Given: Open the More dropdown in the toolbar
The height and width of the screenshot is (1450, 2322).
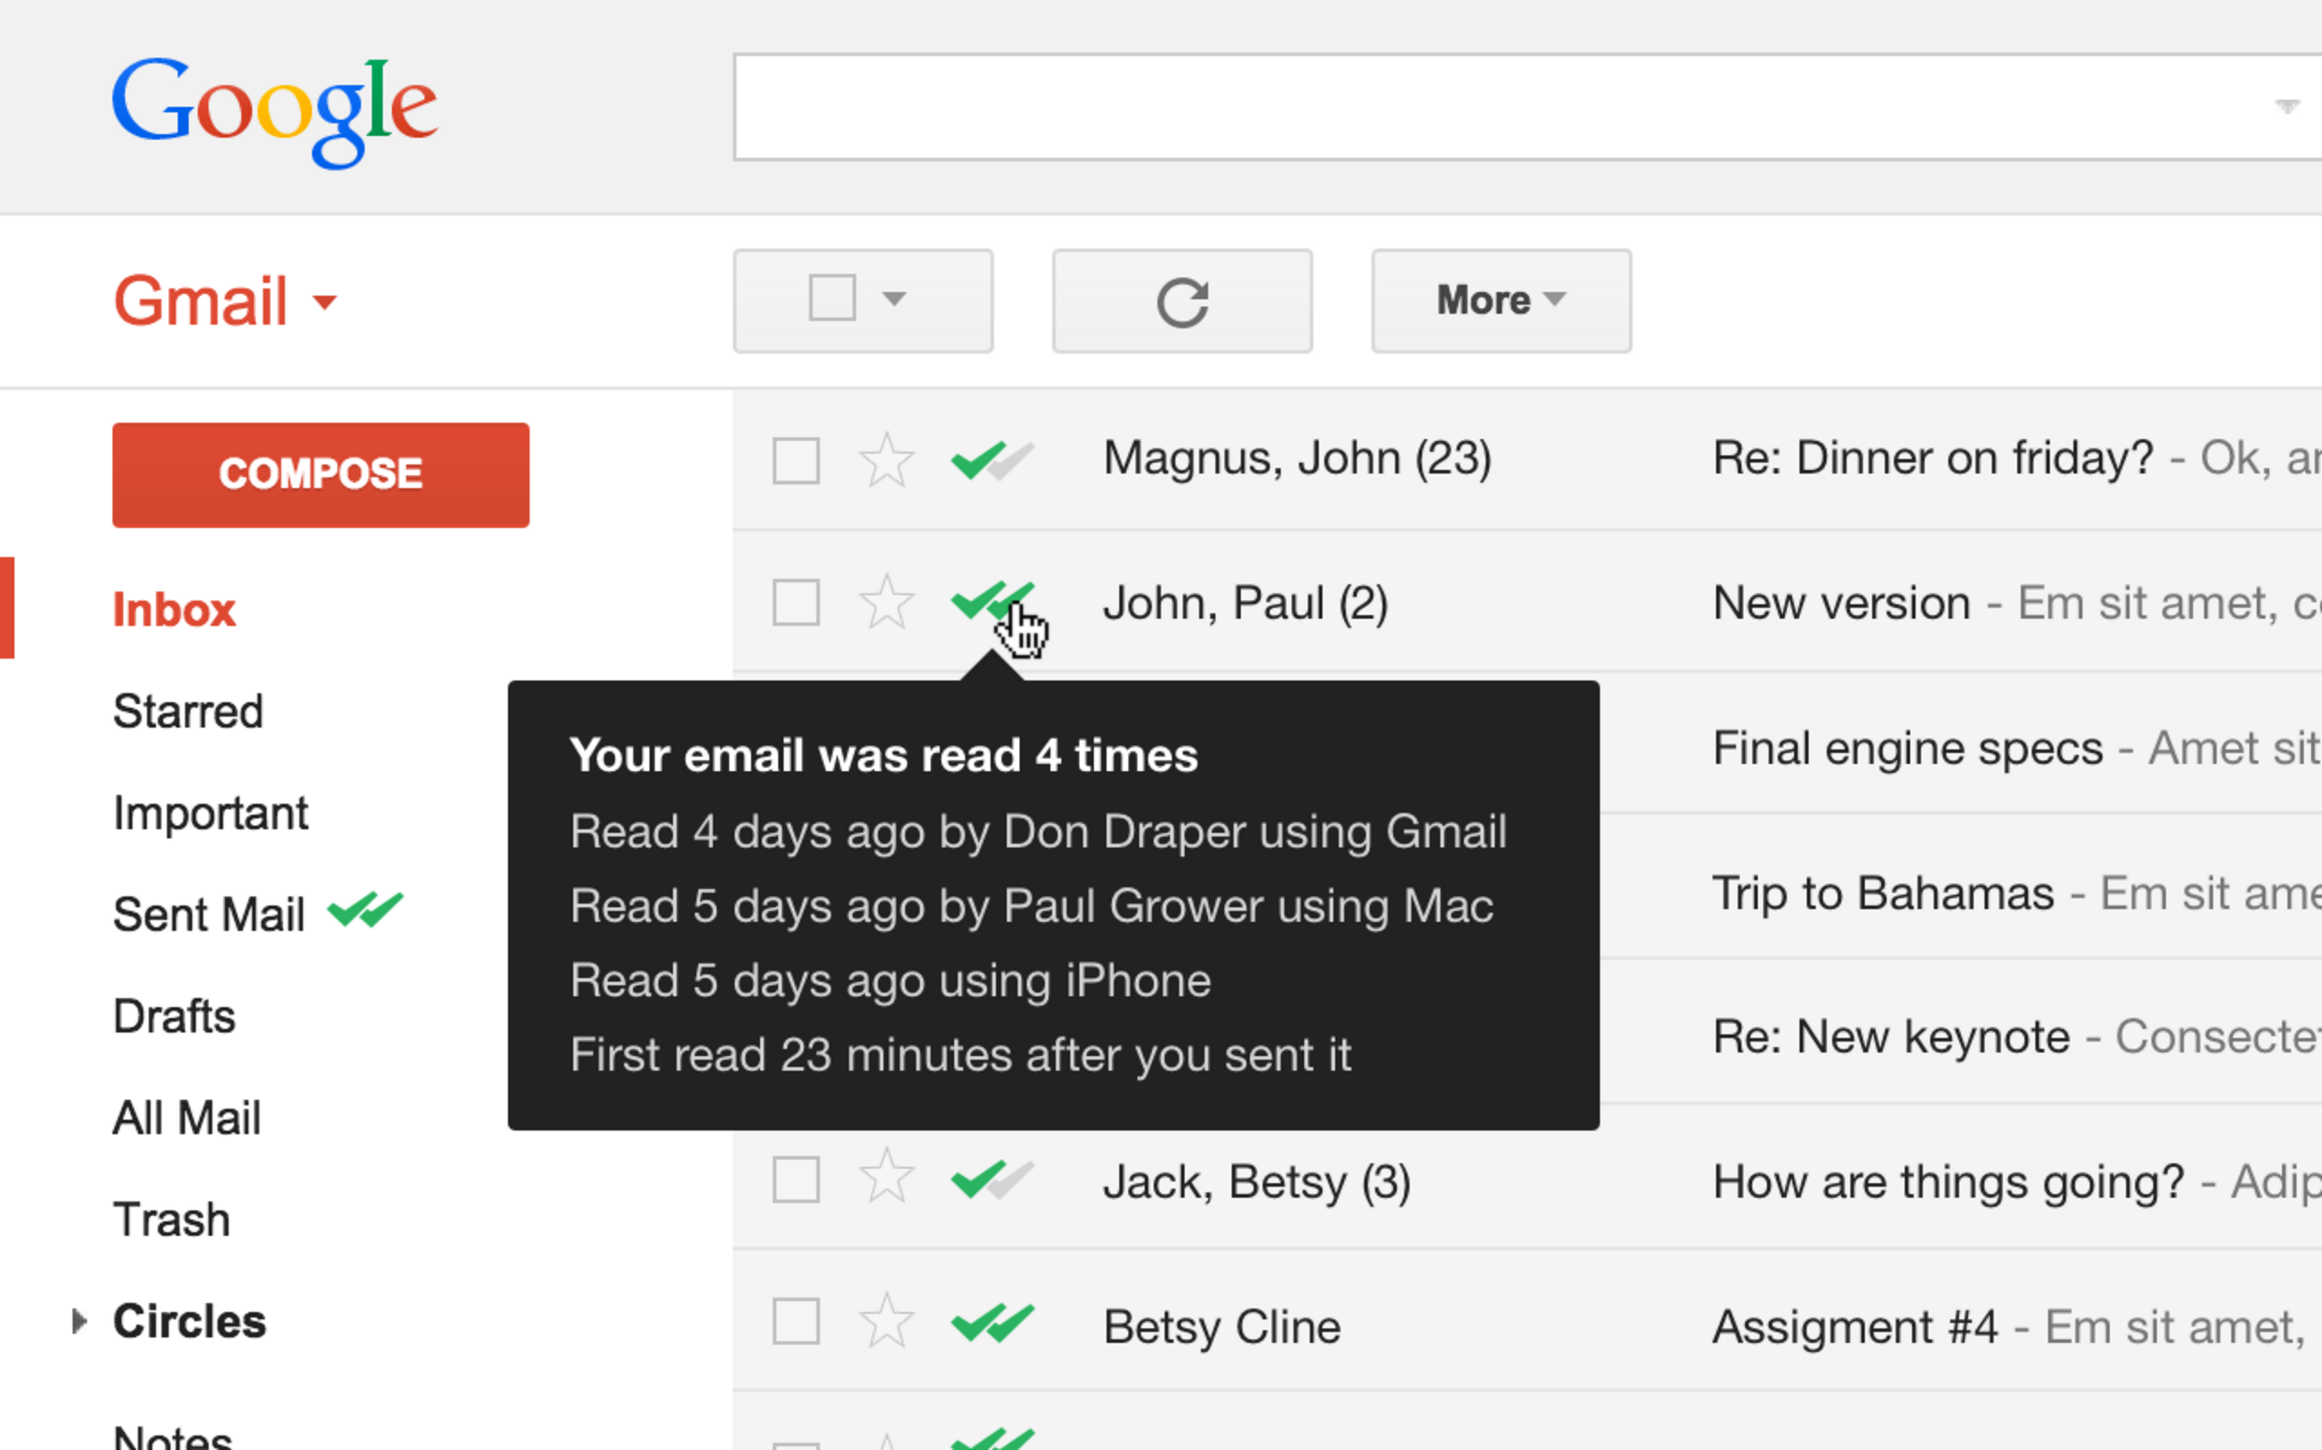Looking at the screenshot, I should [x=1499, y=301].
